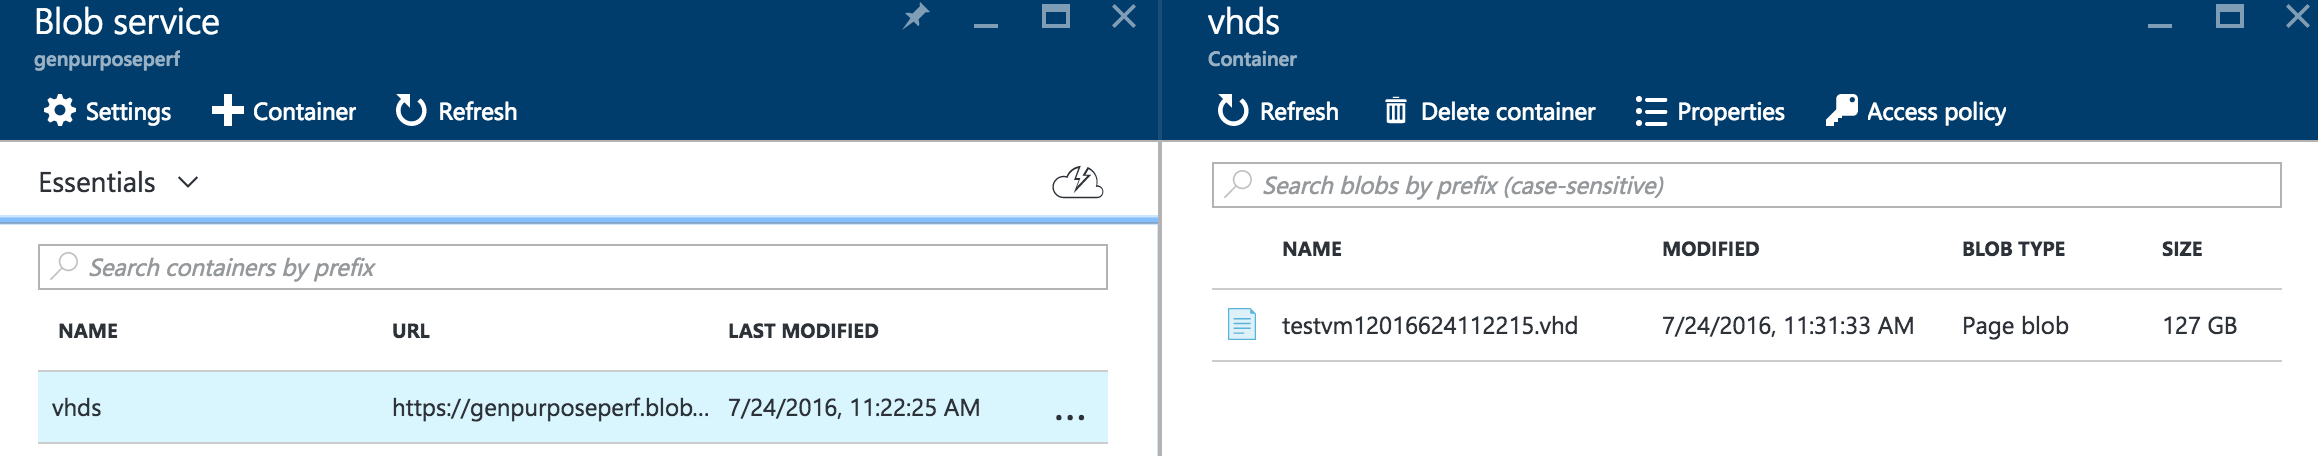Sort containers by LAST MODIFIED column

point(802,331)
